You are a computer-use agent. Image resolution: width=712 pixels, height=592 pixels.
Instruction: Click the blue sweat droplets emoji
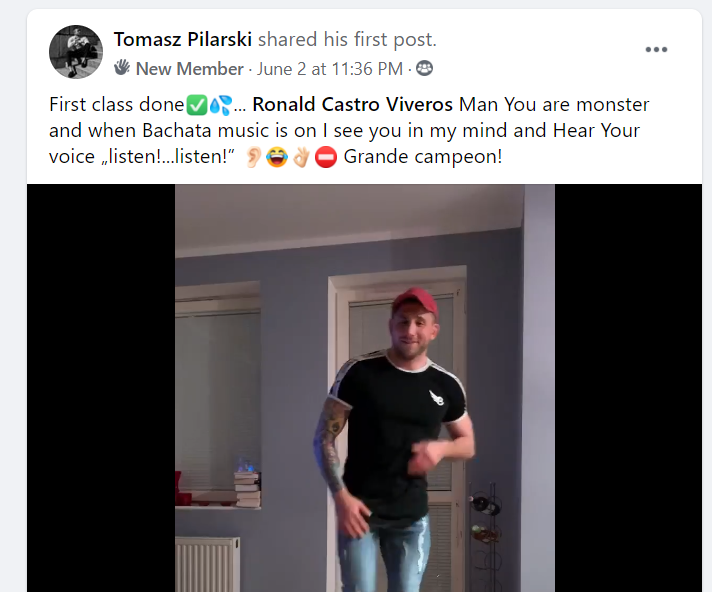coord(220,105)
